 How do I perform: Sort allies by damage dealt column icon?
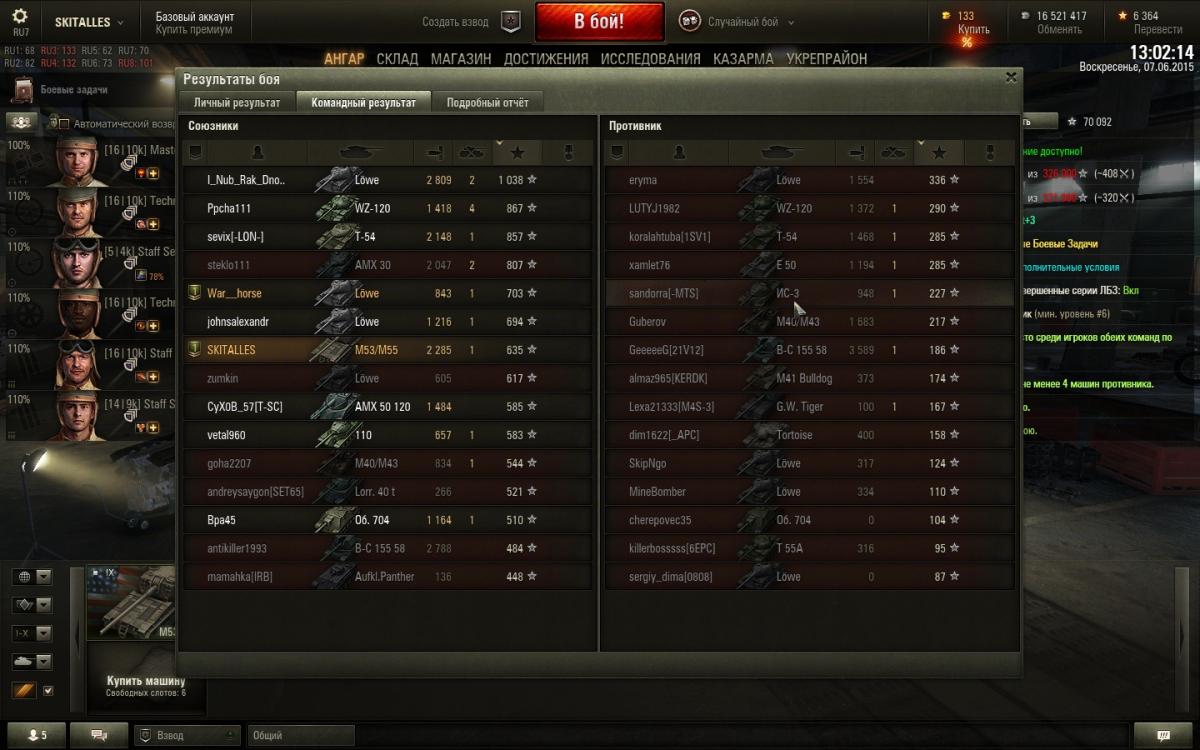pyautogui.click(x=433, y=152)
